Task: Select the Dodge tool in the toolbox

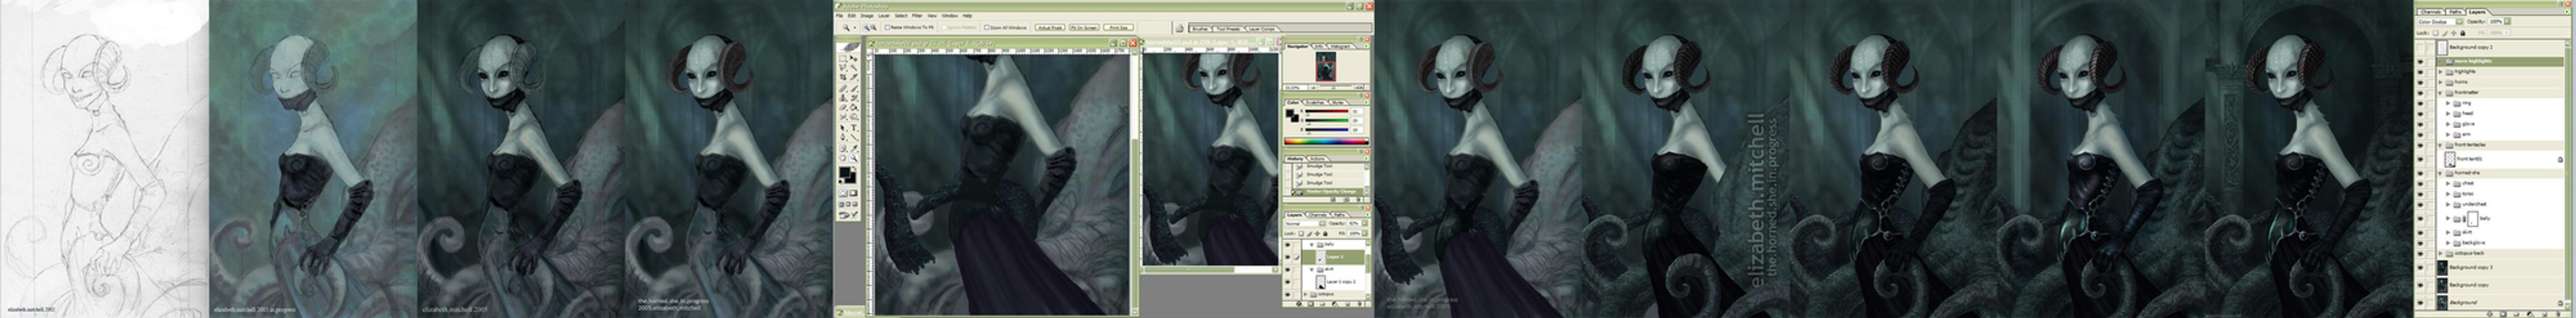Action: 855,116
